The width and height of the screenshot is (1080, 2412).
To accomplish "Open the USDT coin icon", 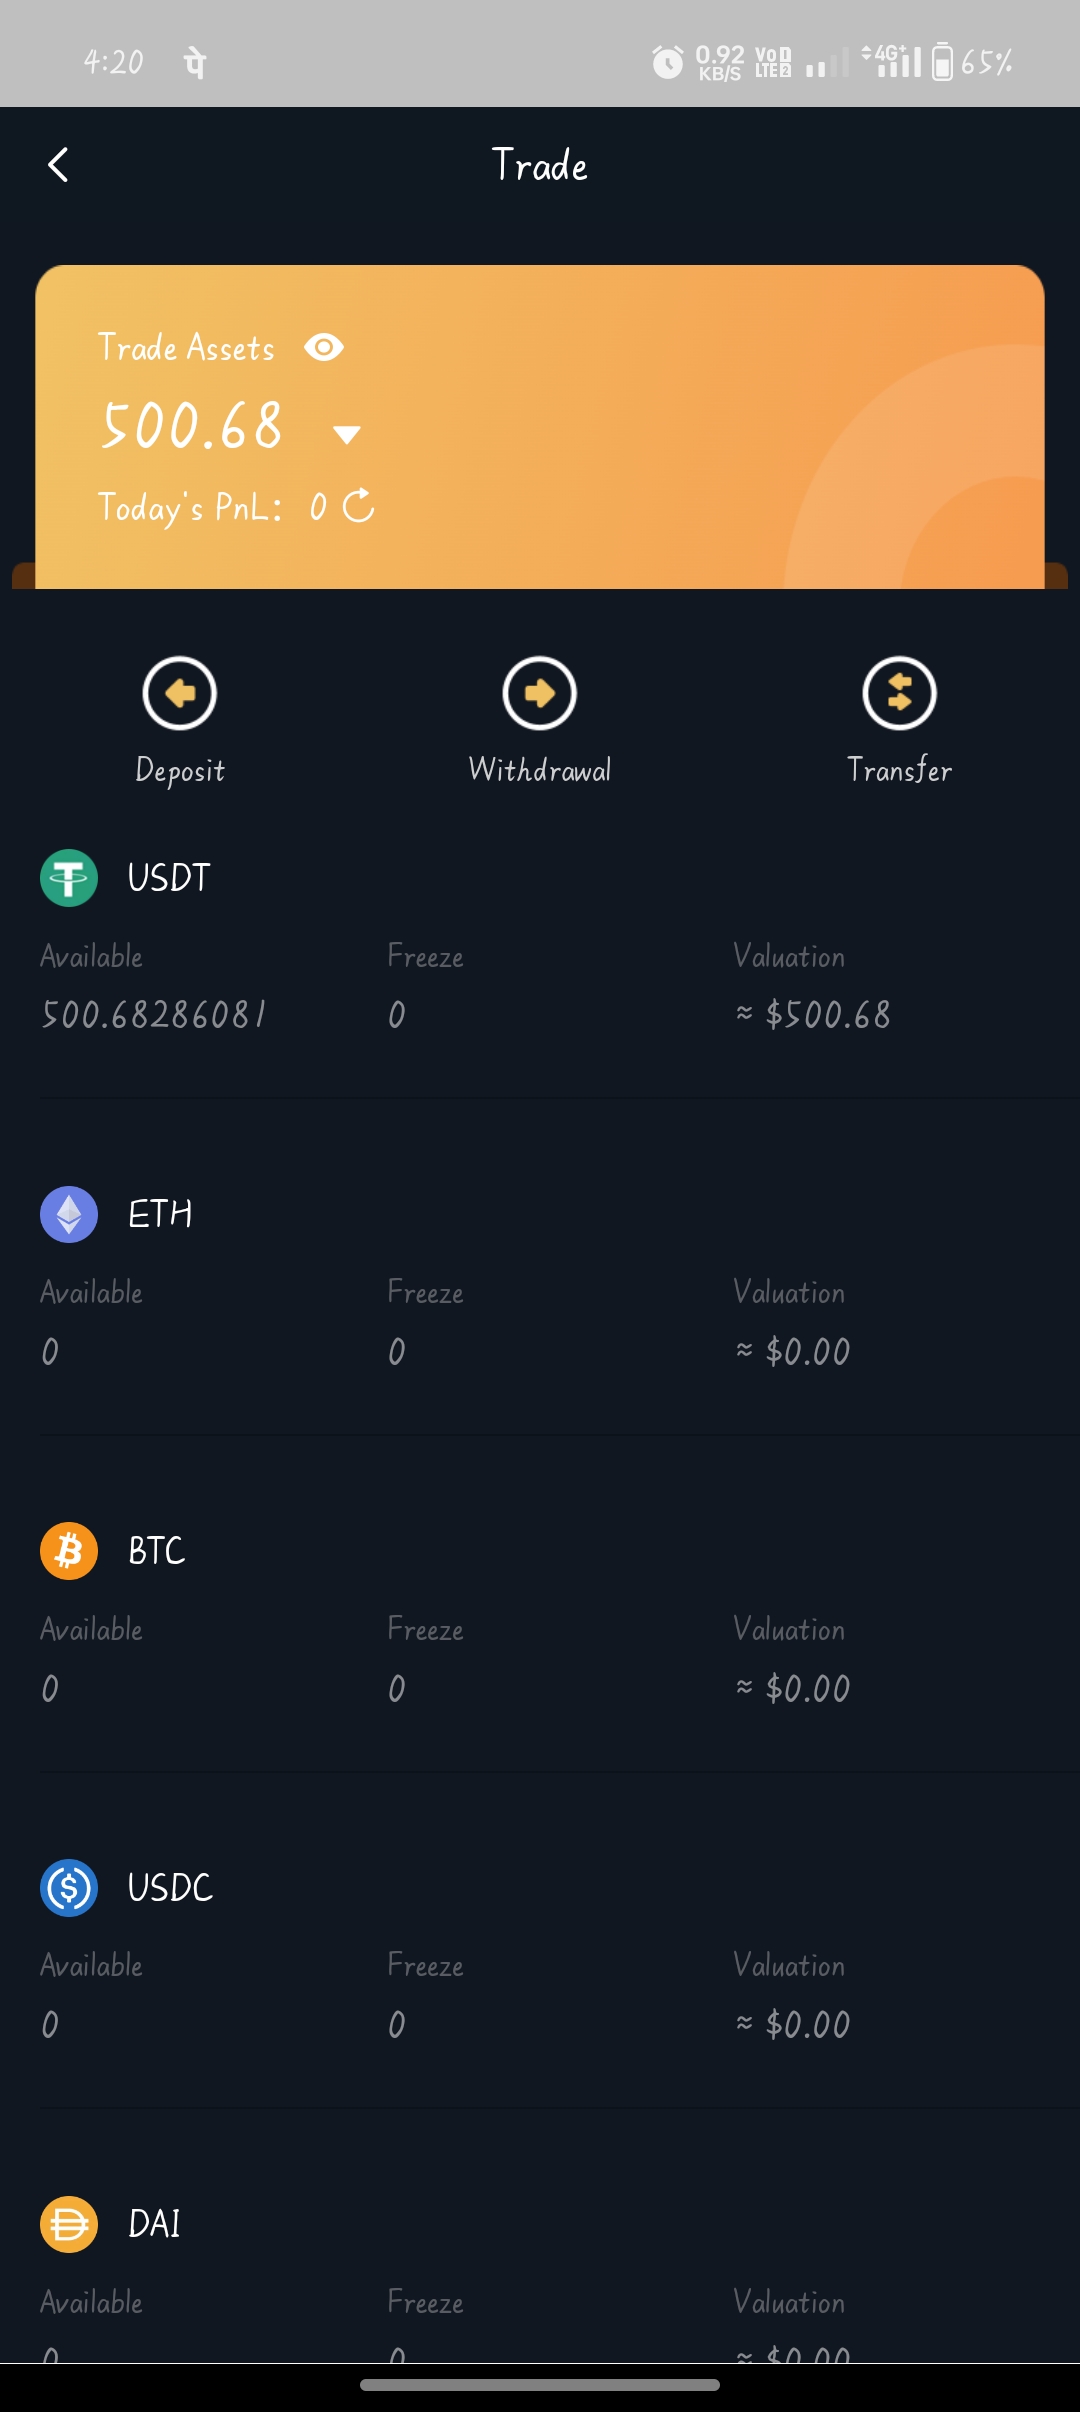I will click(69, 878).
